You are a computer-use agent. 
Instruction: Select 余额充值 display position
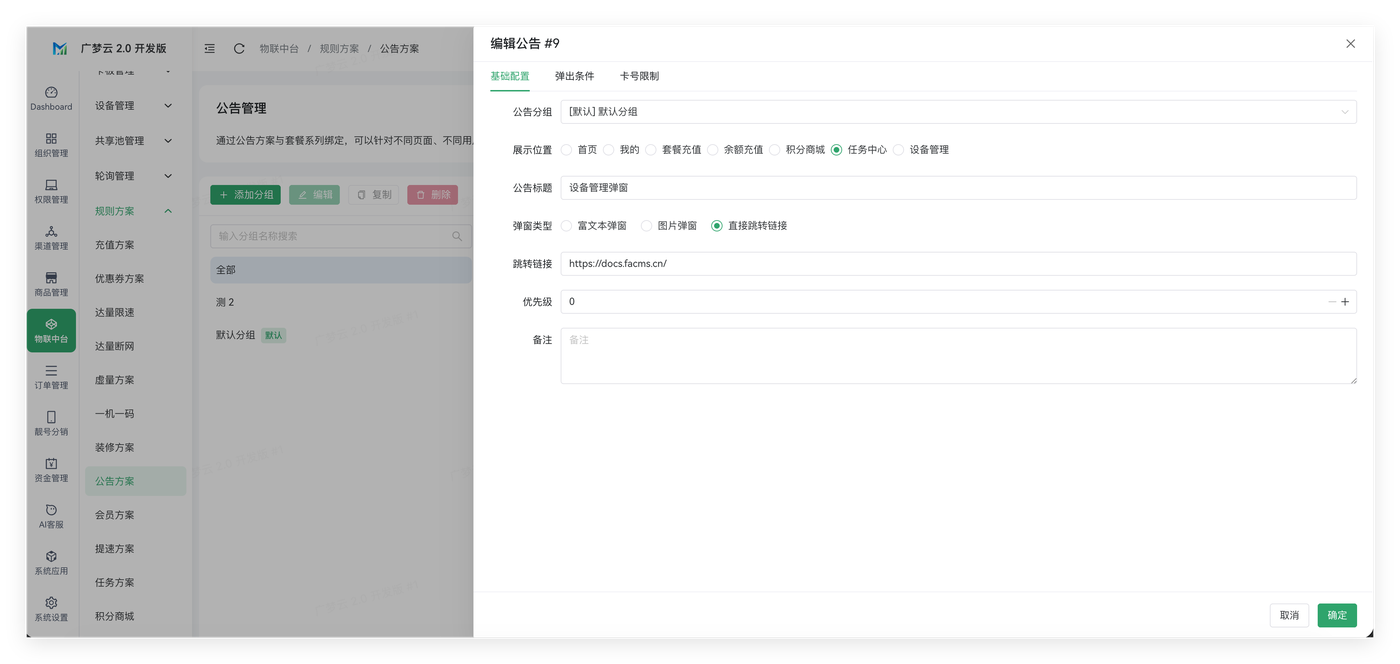pos(735,150)
